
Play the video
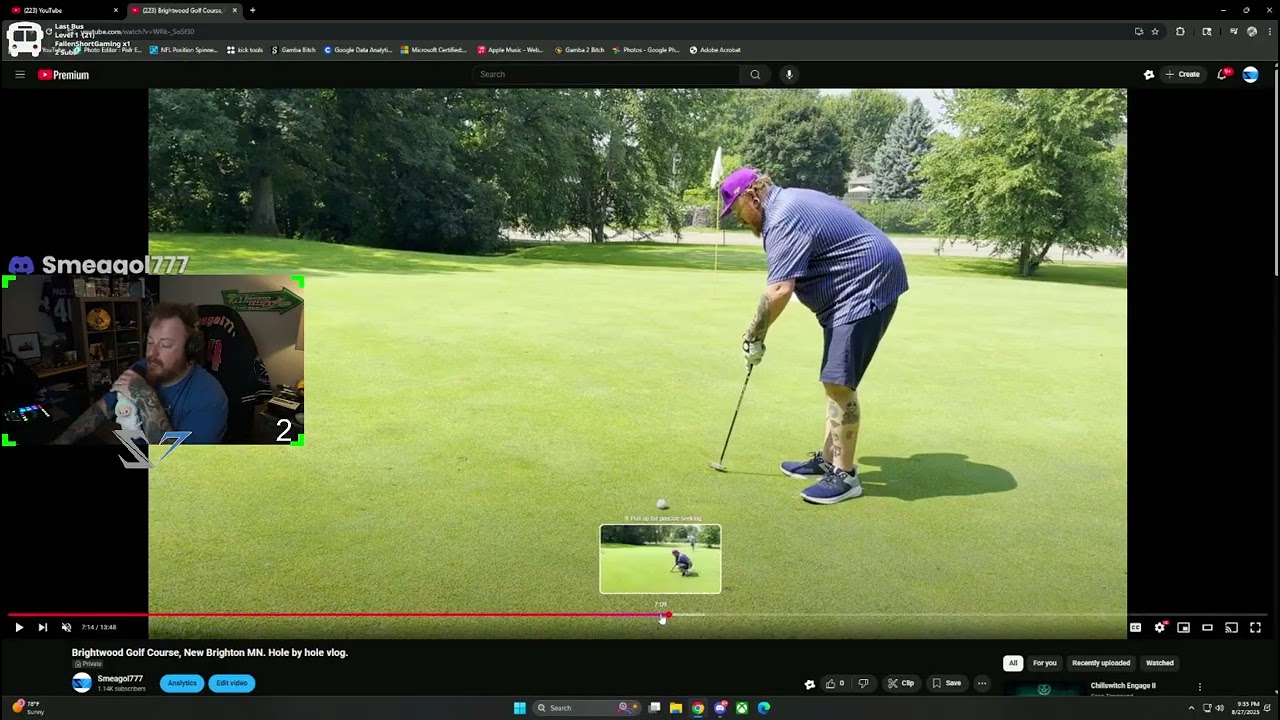(x=18, y=628)
